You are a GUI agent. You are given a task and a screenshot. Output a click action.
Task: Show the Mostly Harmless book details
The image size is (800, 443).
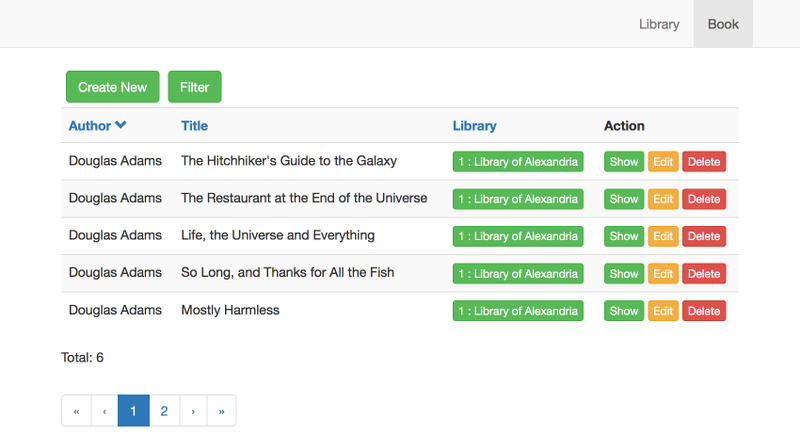624,311
